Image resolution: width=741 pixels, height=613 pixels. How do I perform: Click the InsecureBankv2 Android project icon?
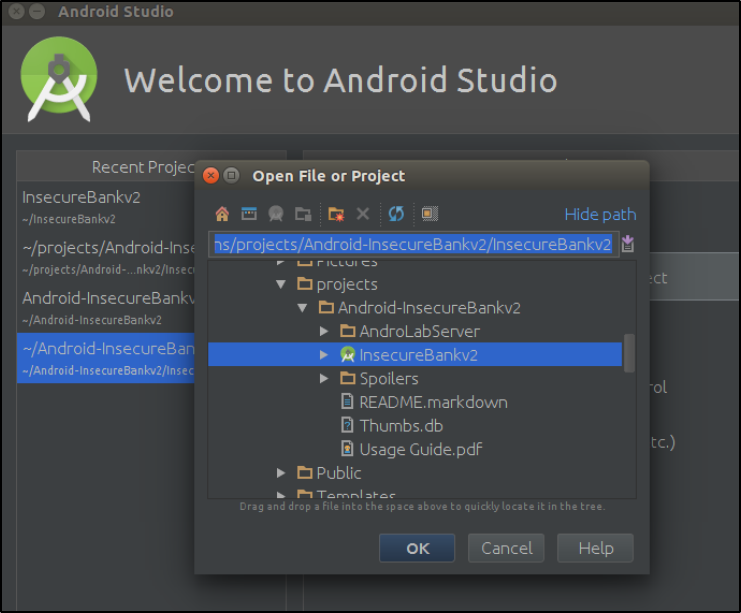tap(347, 354)
